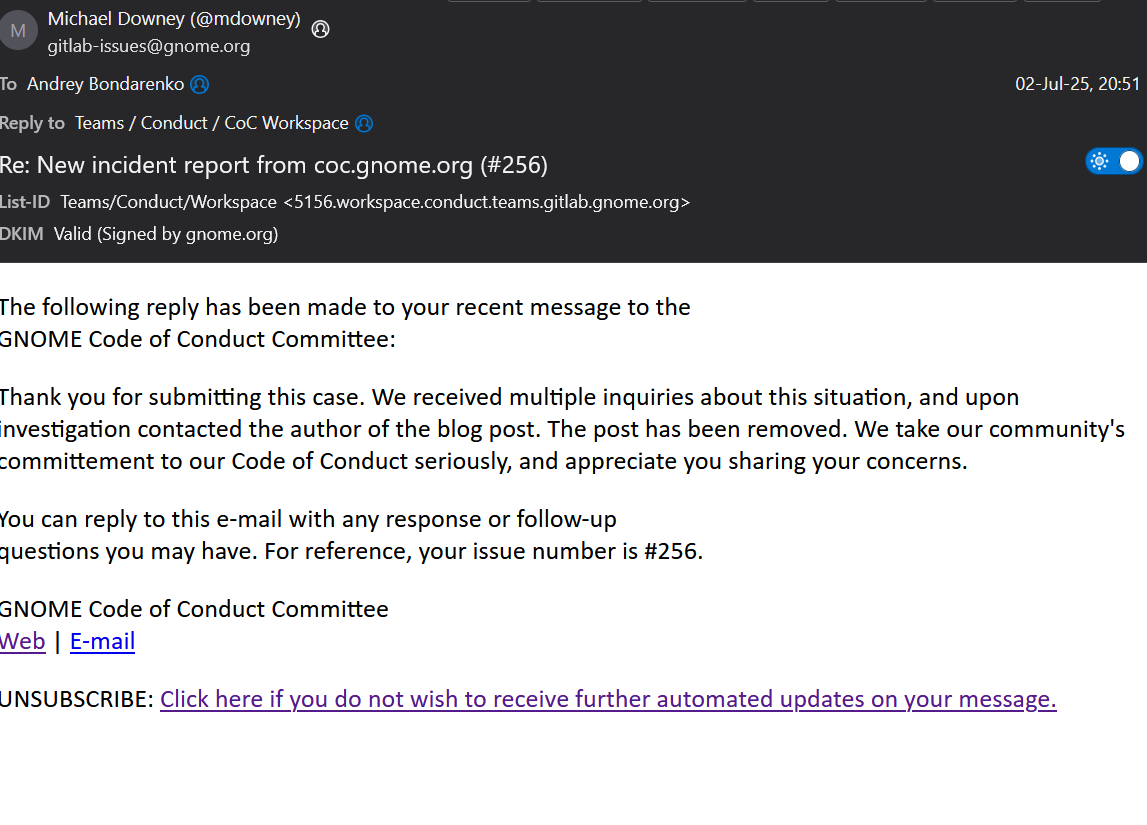The height and width of the screenshot is (825, 1147).
Task: Click sender address gitlab-issues@gnome.org
Action: pyautogui.click(x=149, y=46)
